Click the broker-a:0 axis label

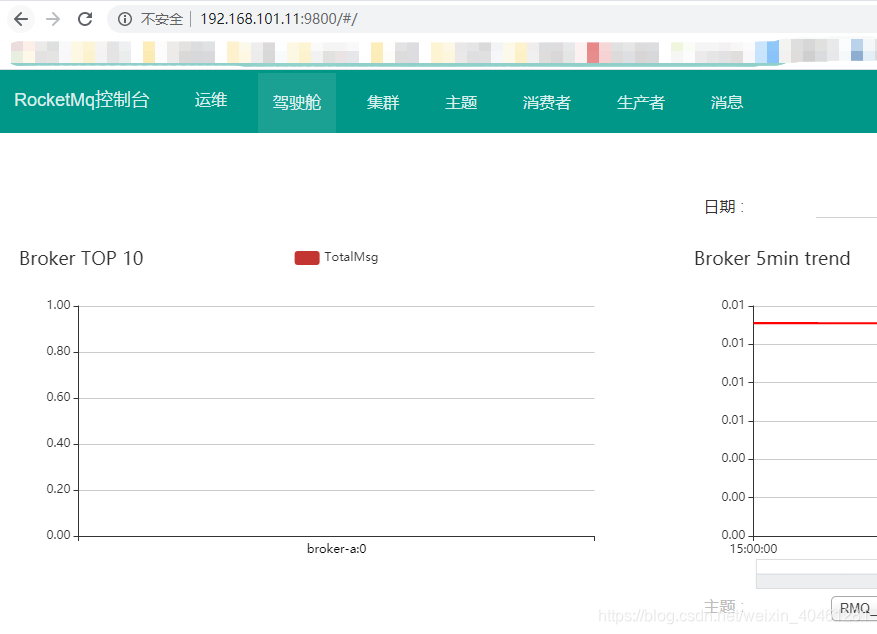pos(336,548)
